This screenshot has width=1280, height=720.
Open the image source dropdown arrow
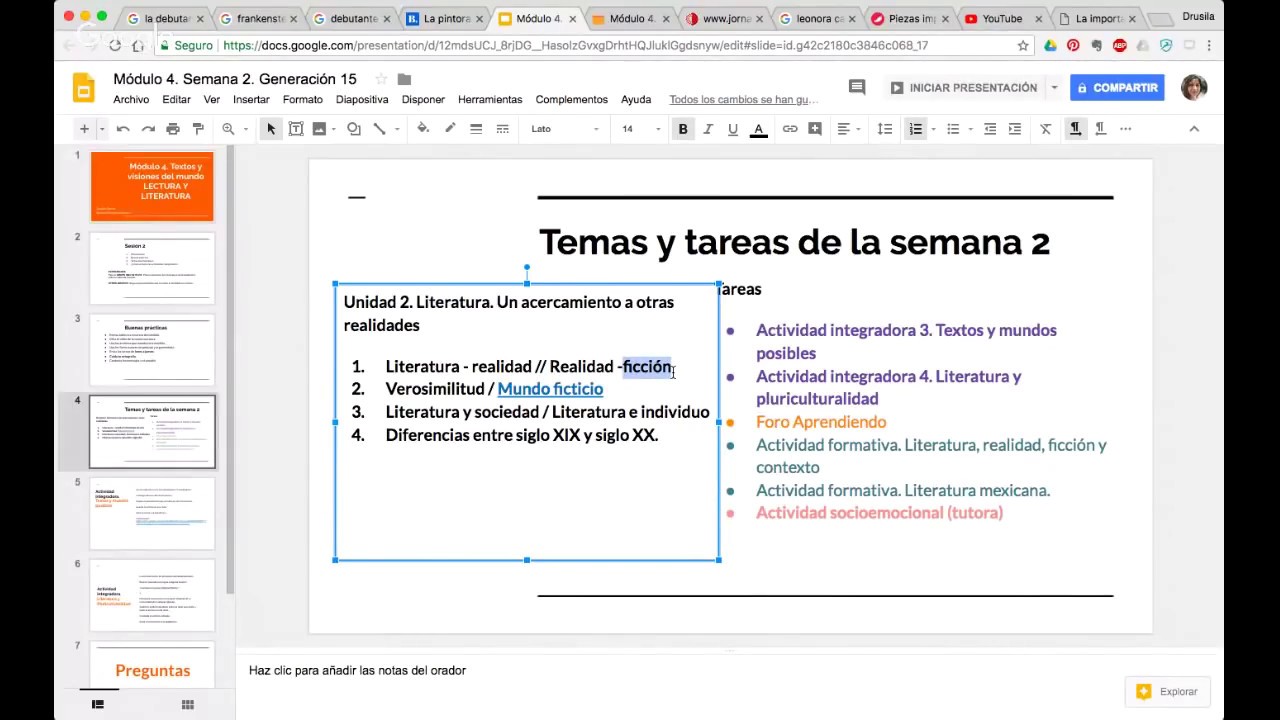(x=335, y=129)
